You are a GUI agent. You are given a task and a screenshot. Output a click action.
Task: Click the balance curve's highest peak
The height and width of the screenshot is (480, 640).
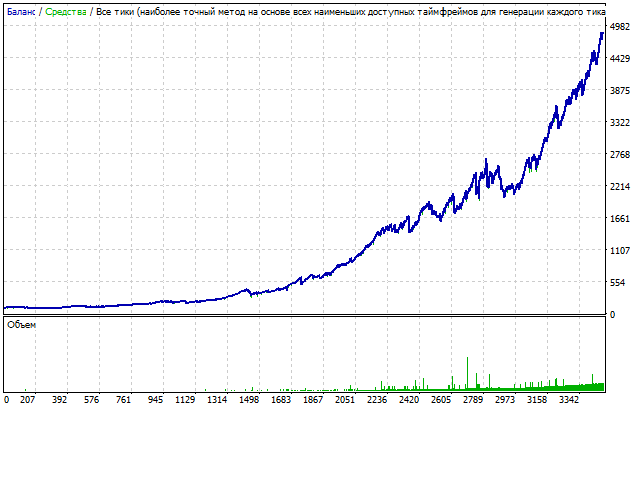[x=602, y=33]
